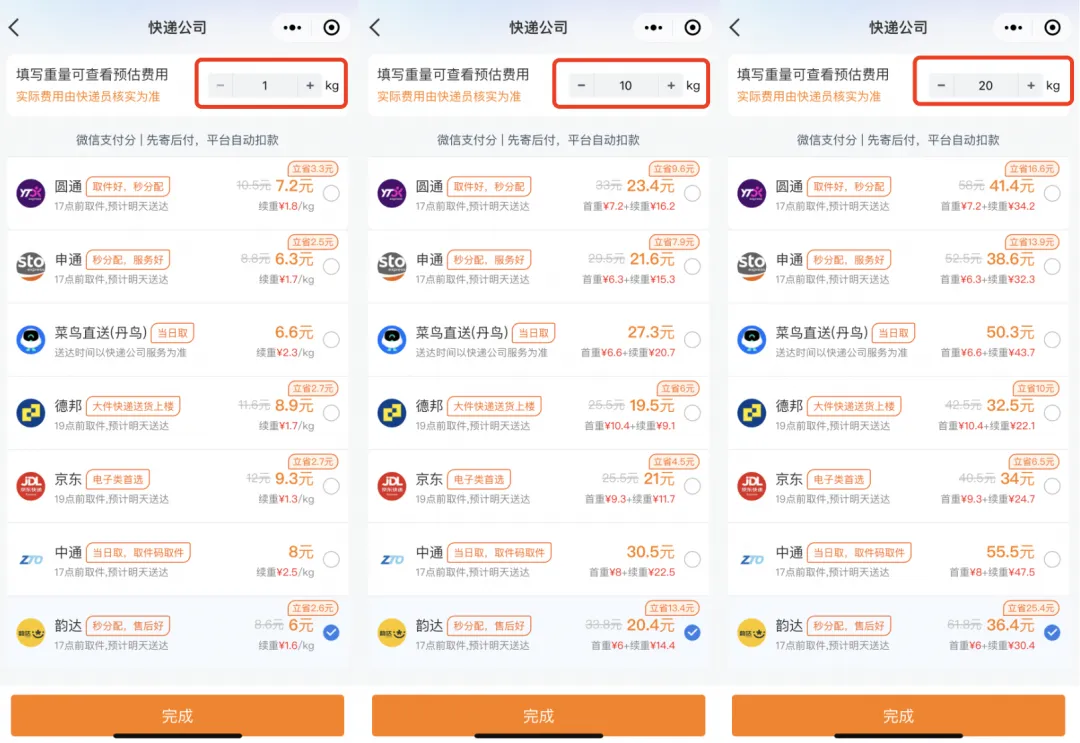Click the 韵达 logo in the 20 kg panel
1080x743 pixels.
coord(751,632)
